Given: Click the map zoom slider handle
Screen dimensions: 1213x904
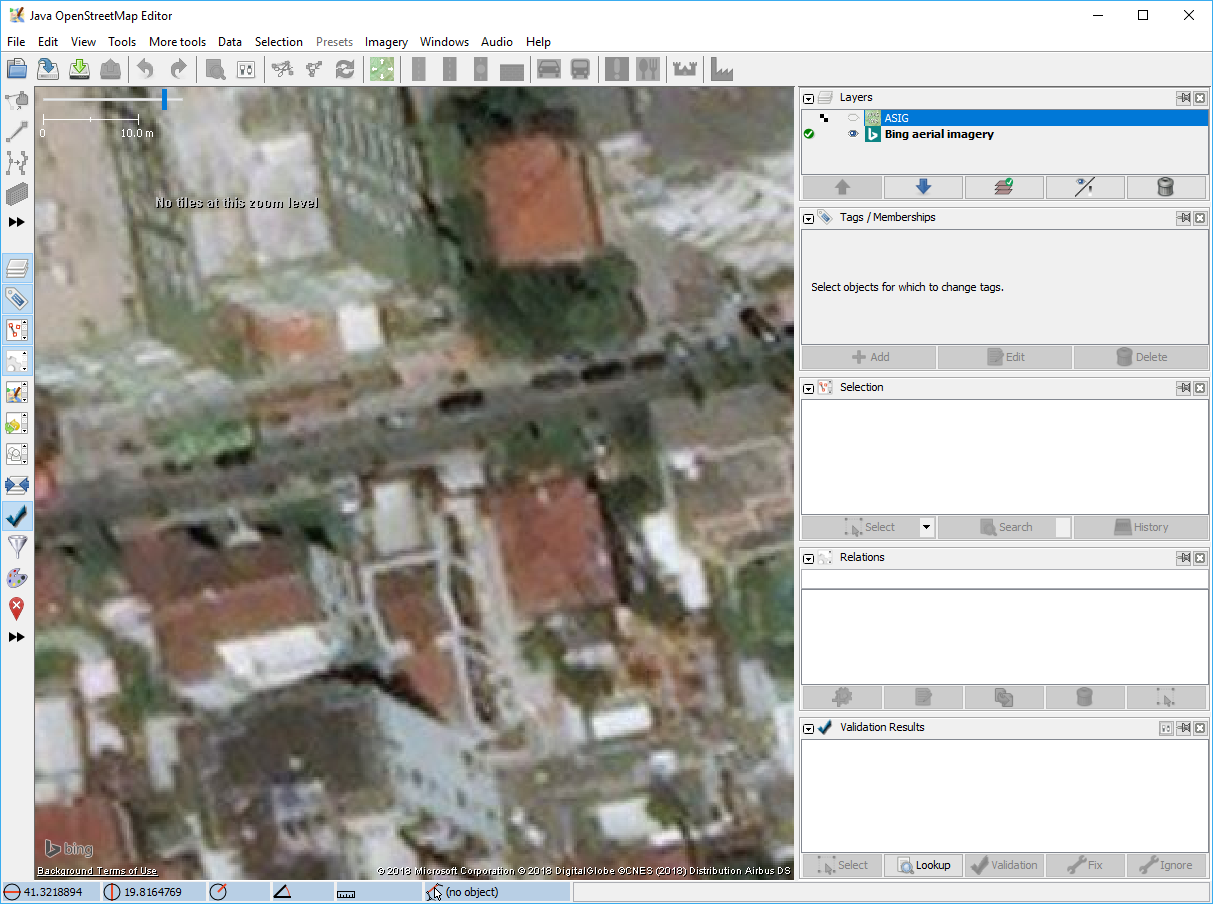Looking at the screenshot, I should (165, 99).
